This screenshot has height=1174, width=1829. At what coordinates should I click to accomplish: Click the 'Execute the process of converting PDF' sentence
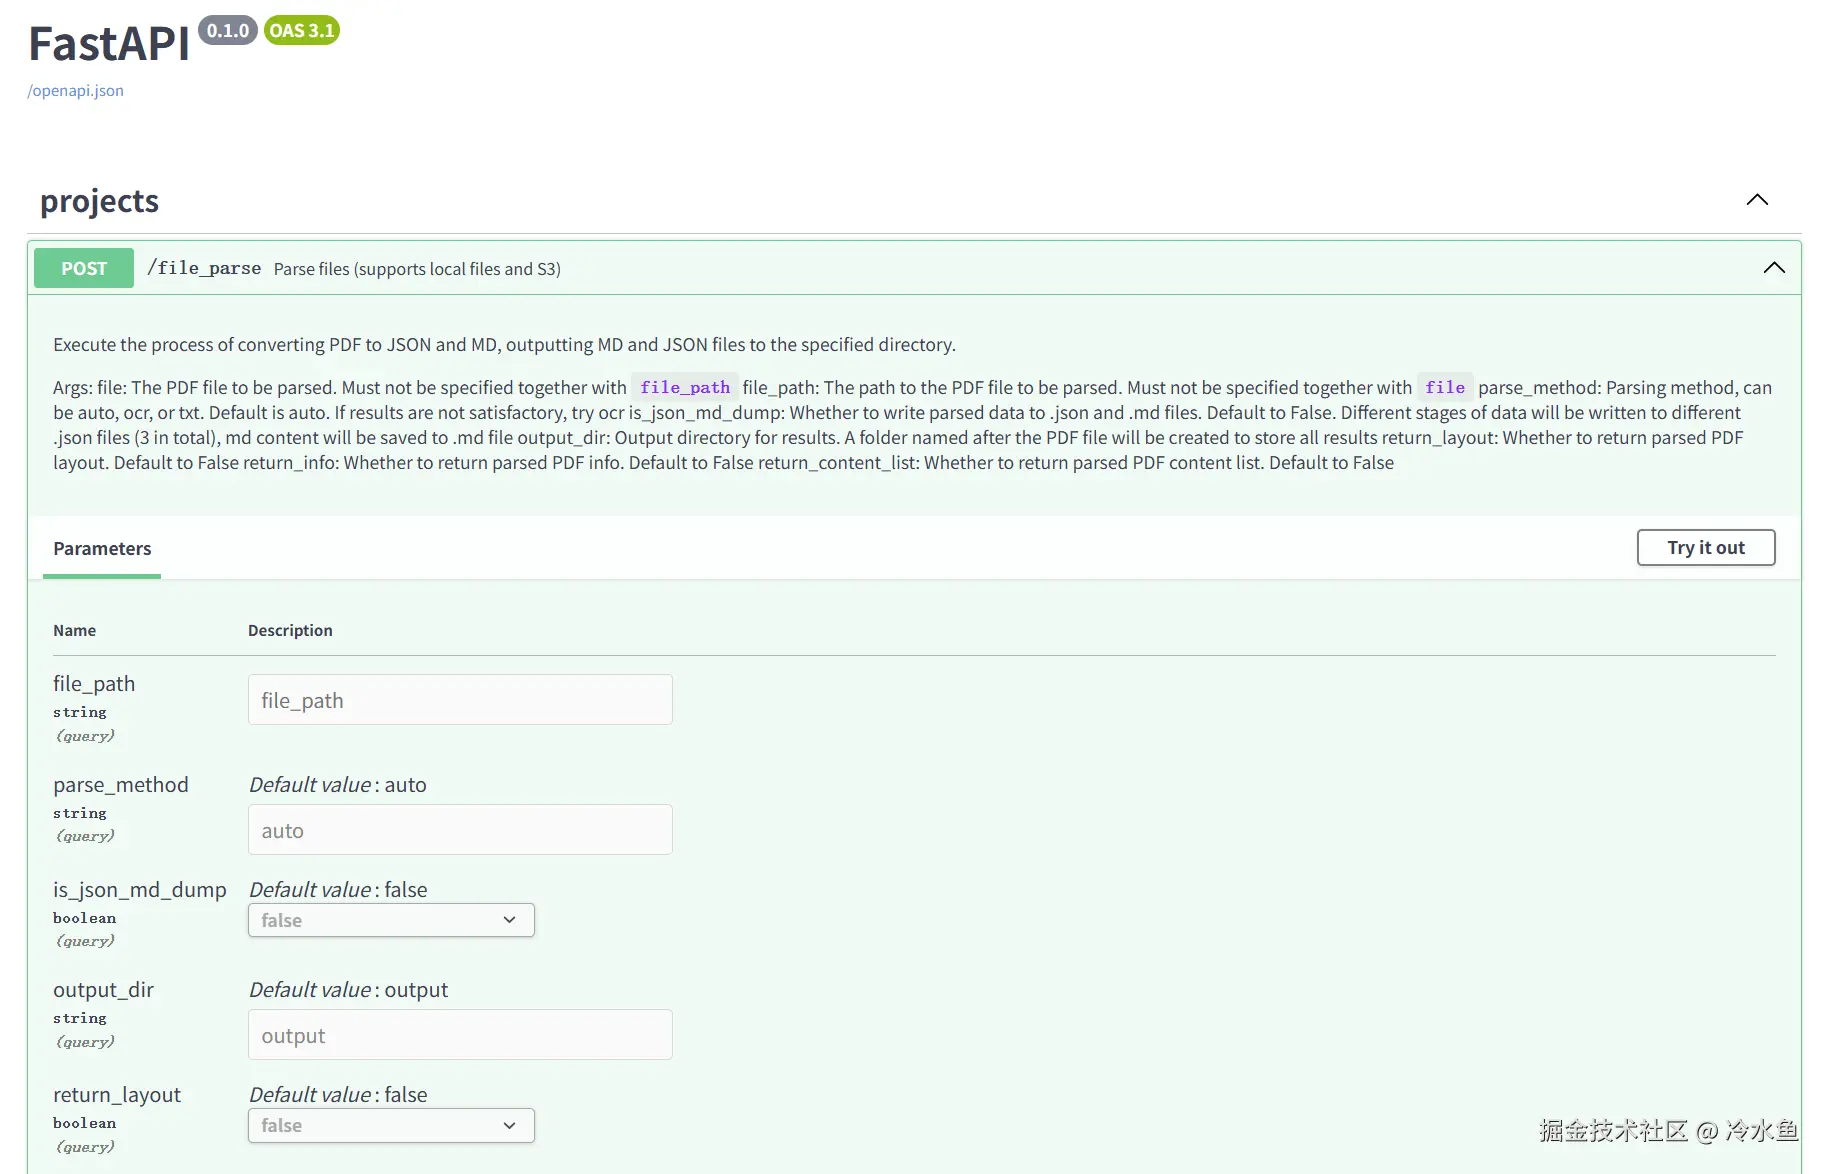pyautogui.click(x=504, y=345)
